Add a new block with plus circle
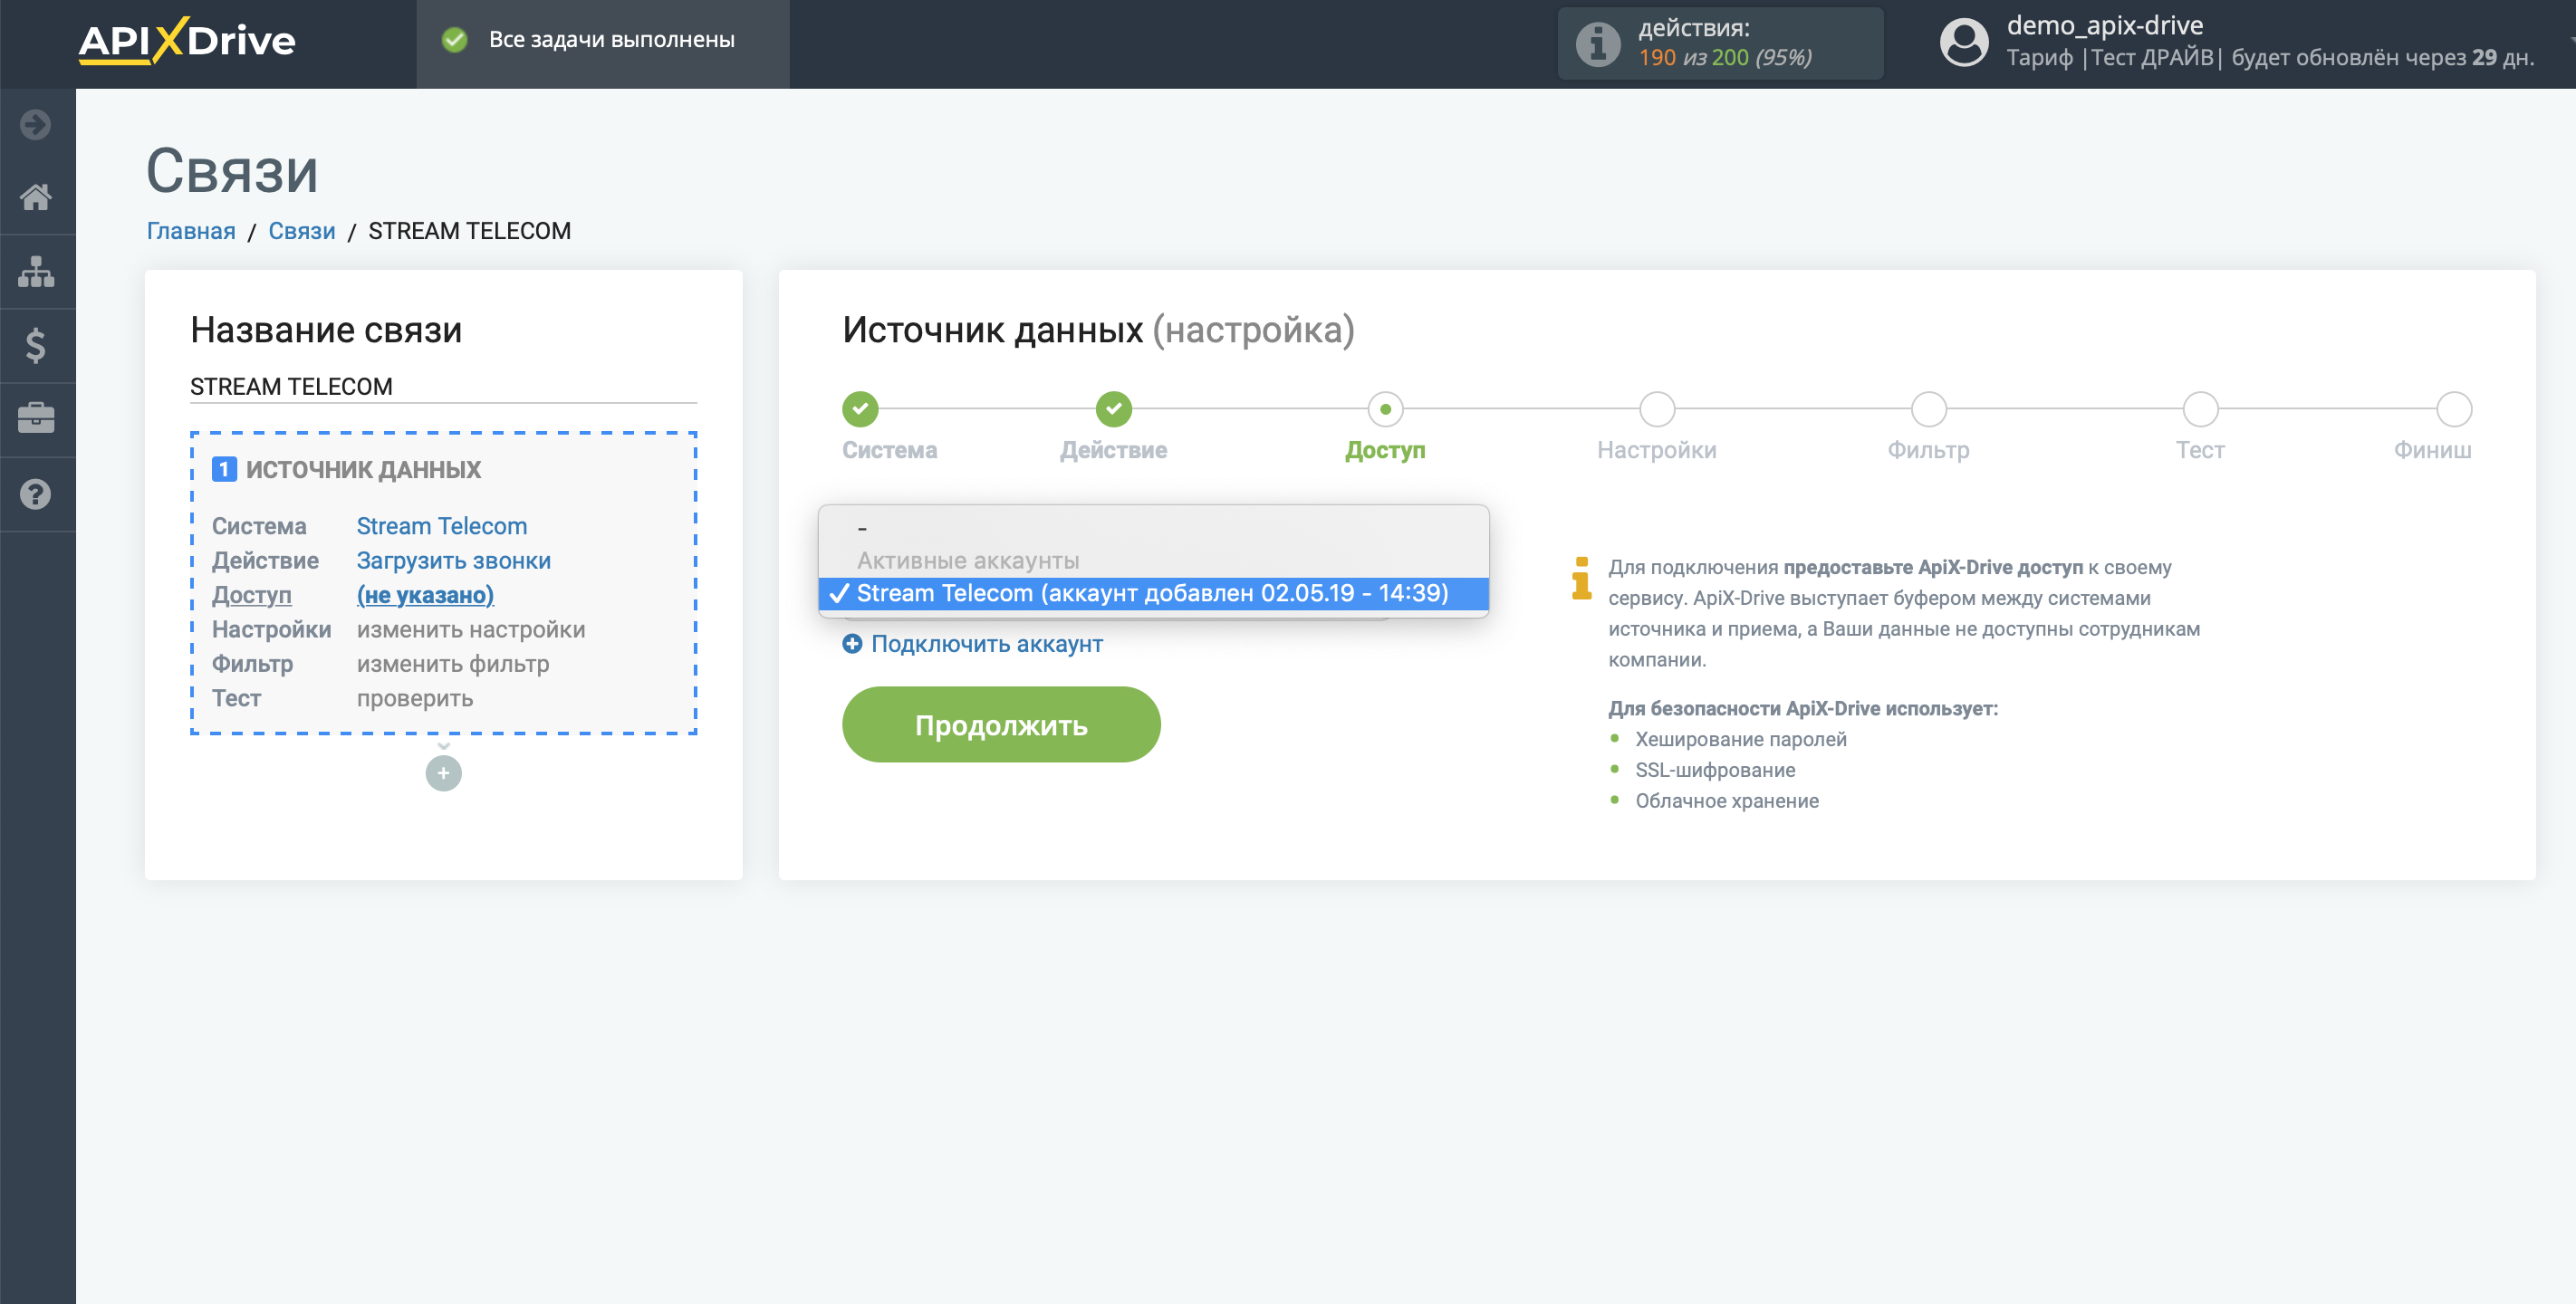This screenshot has height=1304, width=2576. (x=443, y=773)
